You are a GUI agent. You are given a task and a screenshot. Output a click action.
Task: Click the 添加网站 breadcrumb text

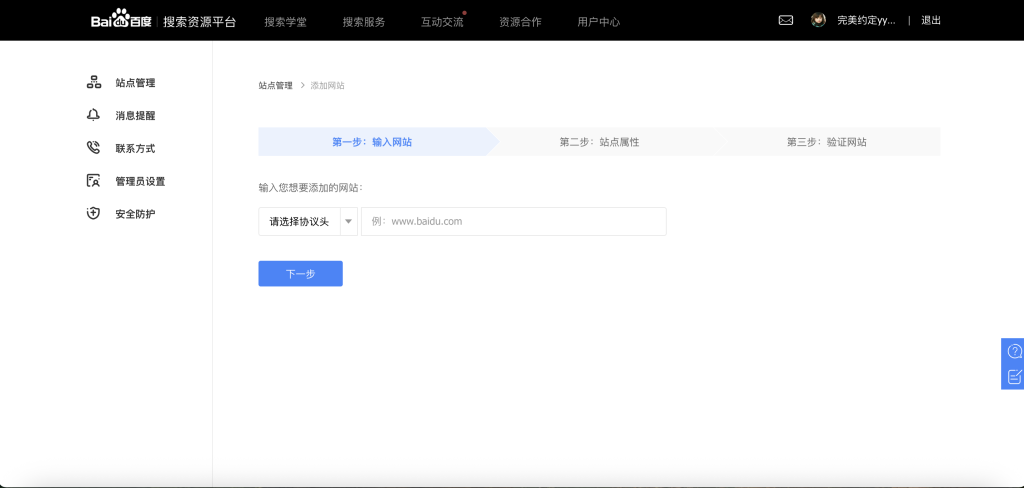tap(327, 86)
